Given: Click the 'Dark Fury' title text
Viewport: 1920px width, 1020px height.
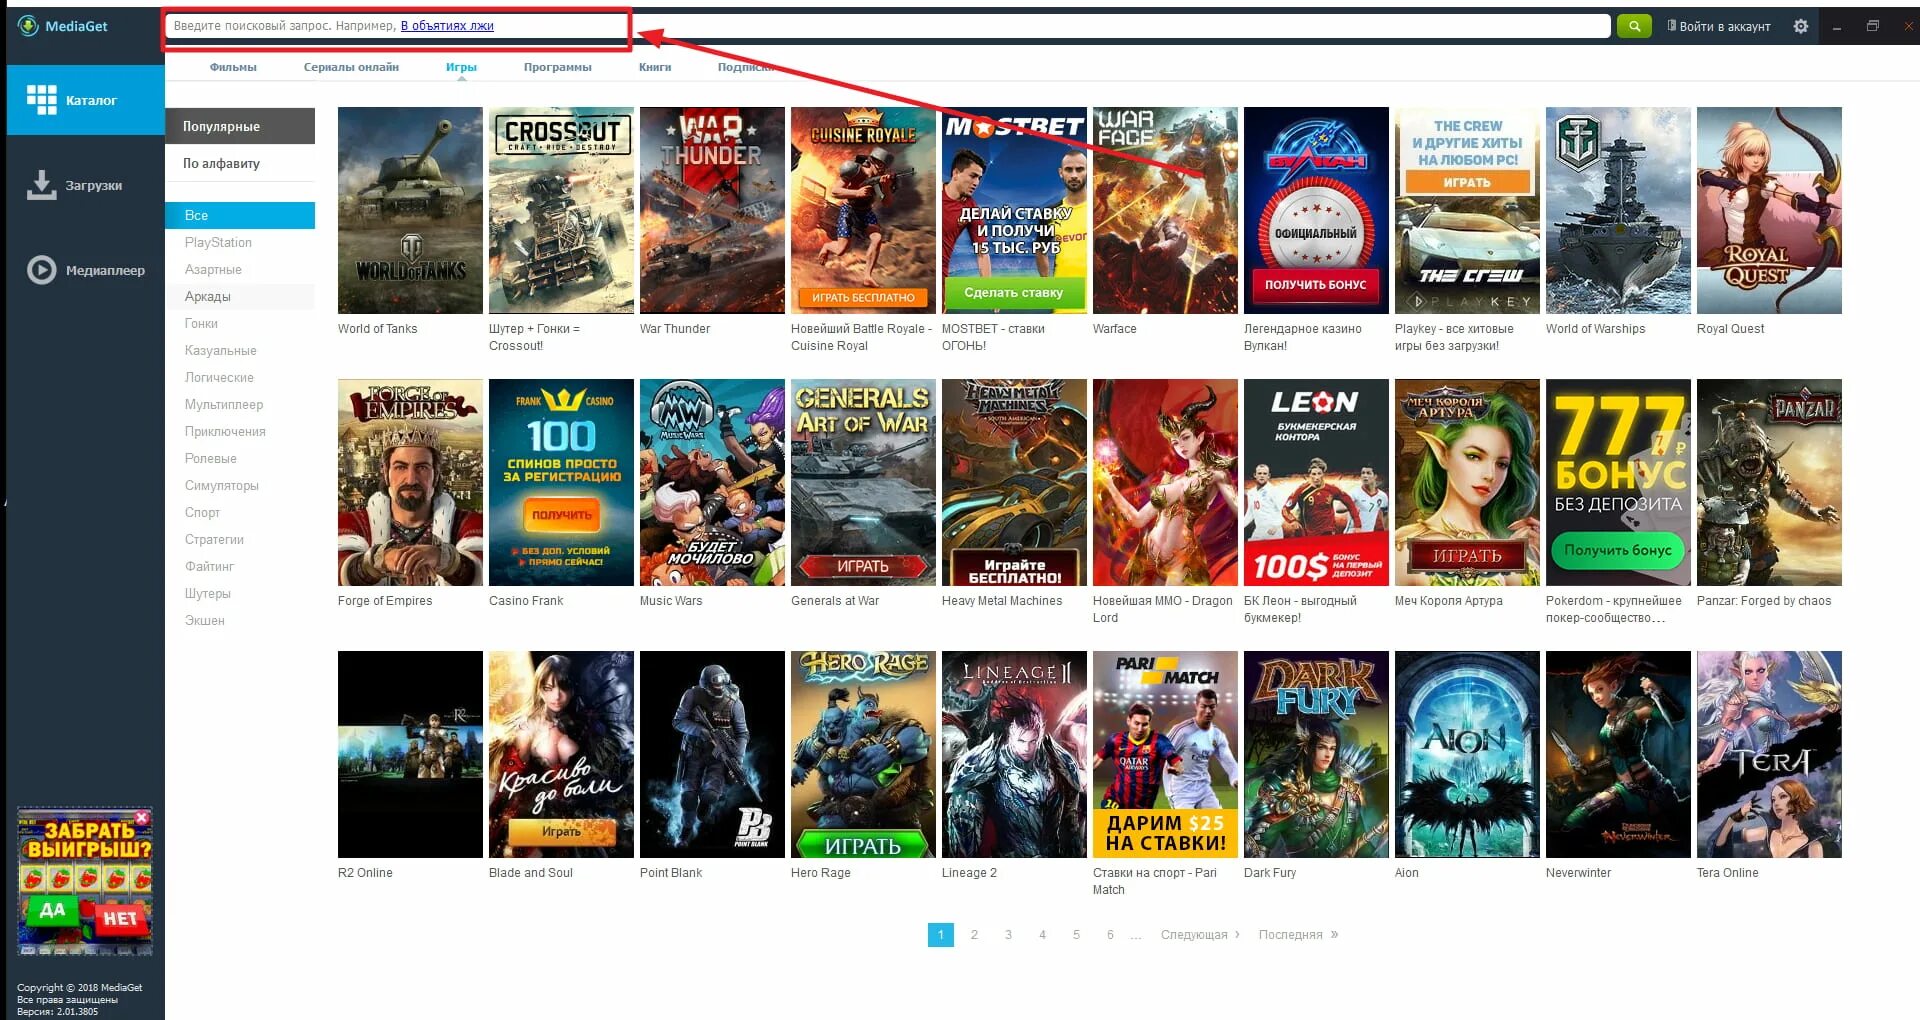Looking at the screenshot, I should (1270, 873).
